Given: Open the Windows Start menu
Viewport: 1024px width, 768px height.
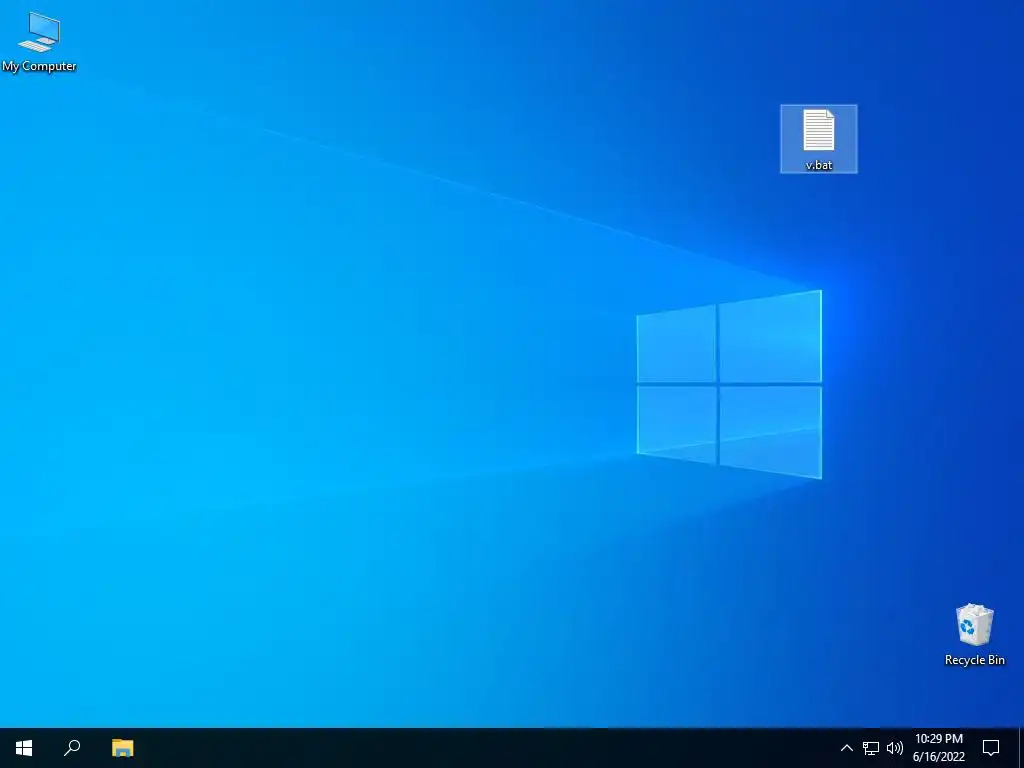Looking at the screenshot, I should [x=24, y=748].
